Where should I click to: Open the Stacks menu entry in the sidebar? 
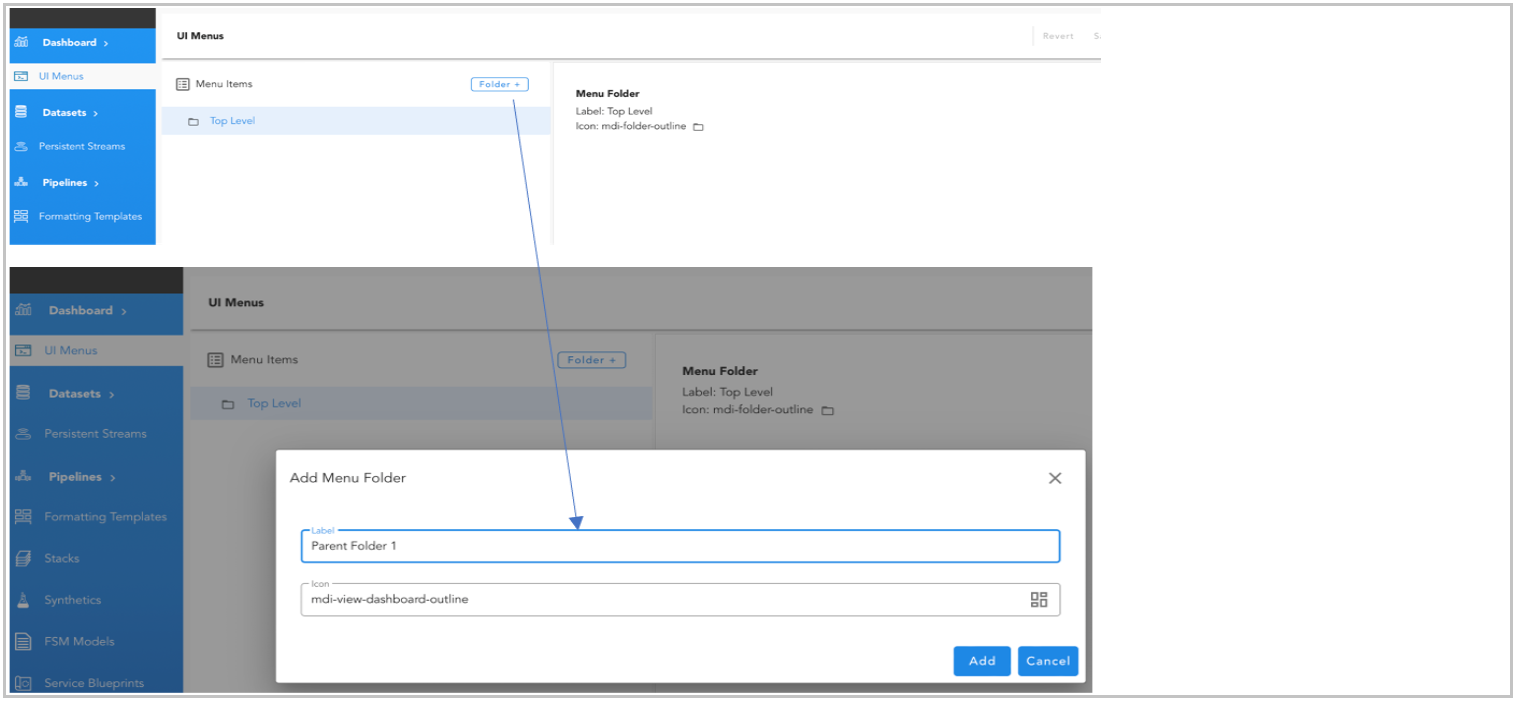click(62, 559)
